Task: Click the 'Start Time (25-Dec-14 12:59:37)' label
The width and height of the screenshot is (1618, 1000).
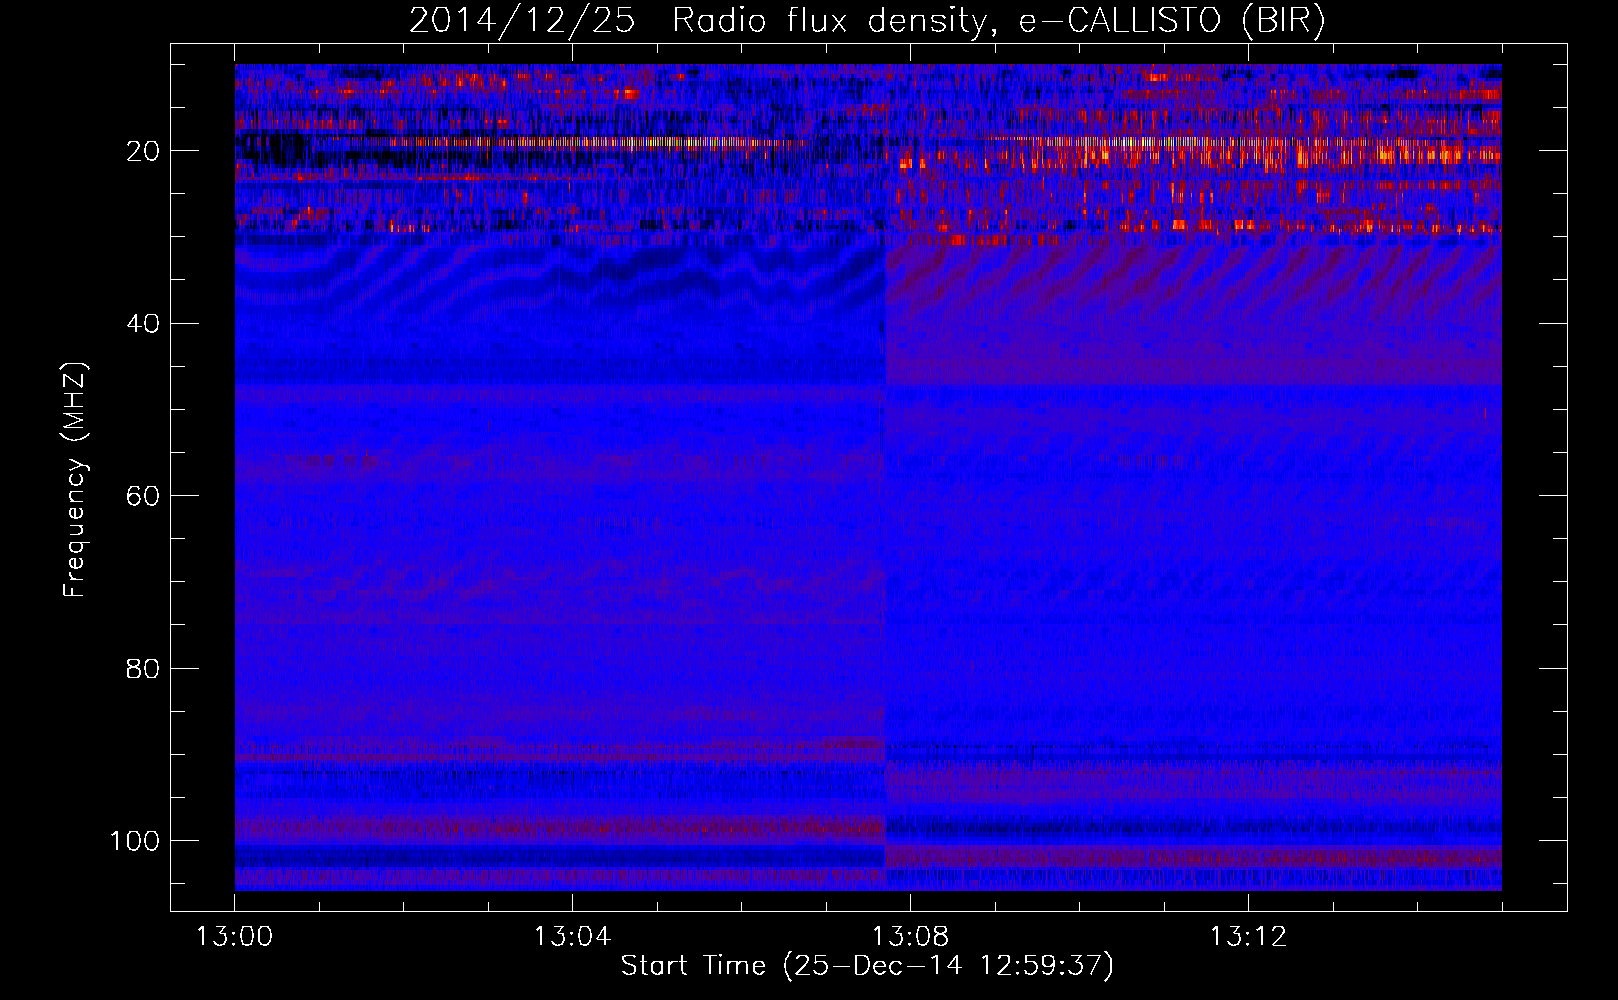Action: pyautogui.click(x=867, y=966)
